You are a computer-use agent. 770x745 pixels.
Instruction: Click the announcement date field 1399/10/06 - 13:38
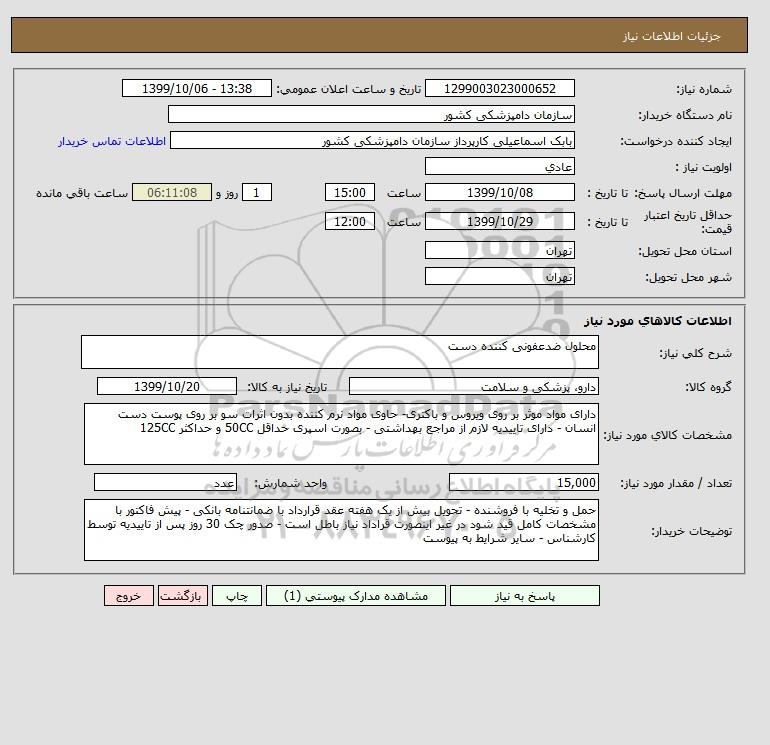(196, 88)
